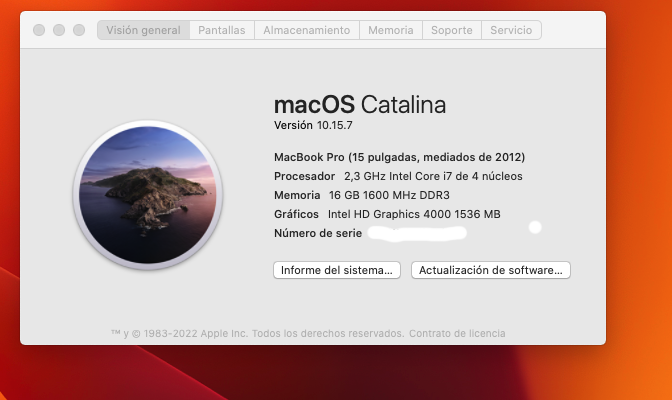Minimize the window with the middle button
The height and width of the screenshot is (400, 672).
tap(59, 30)
